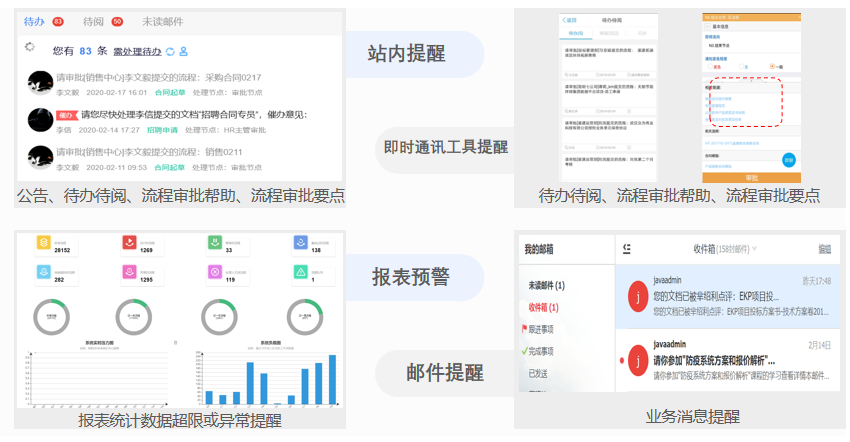Open the 需处理待办 link

[x=137, y=52]
